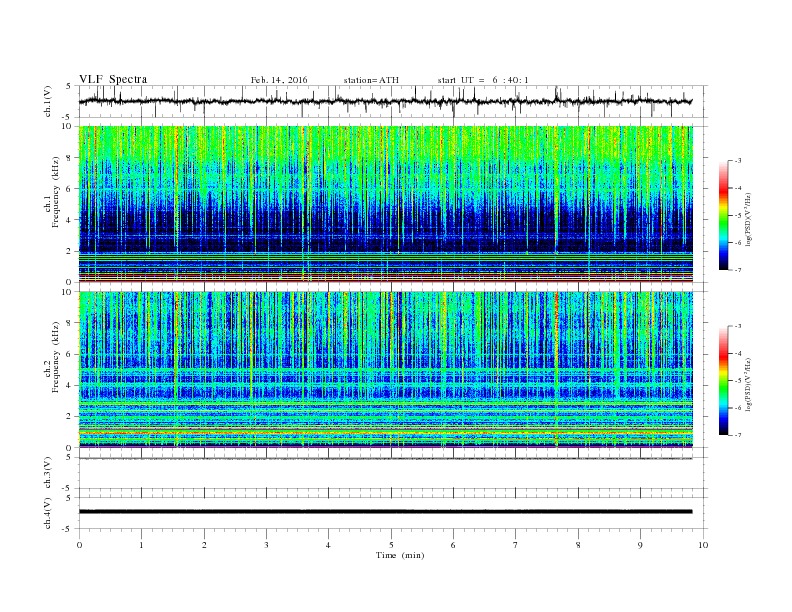This screenshot has width=792, height=612.
Task: Click the upper PSD color bar
Action: click(723, 215)
